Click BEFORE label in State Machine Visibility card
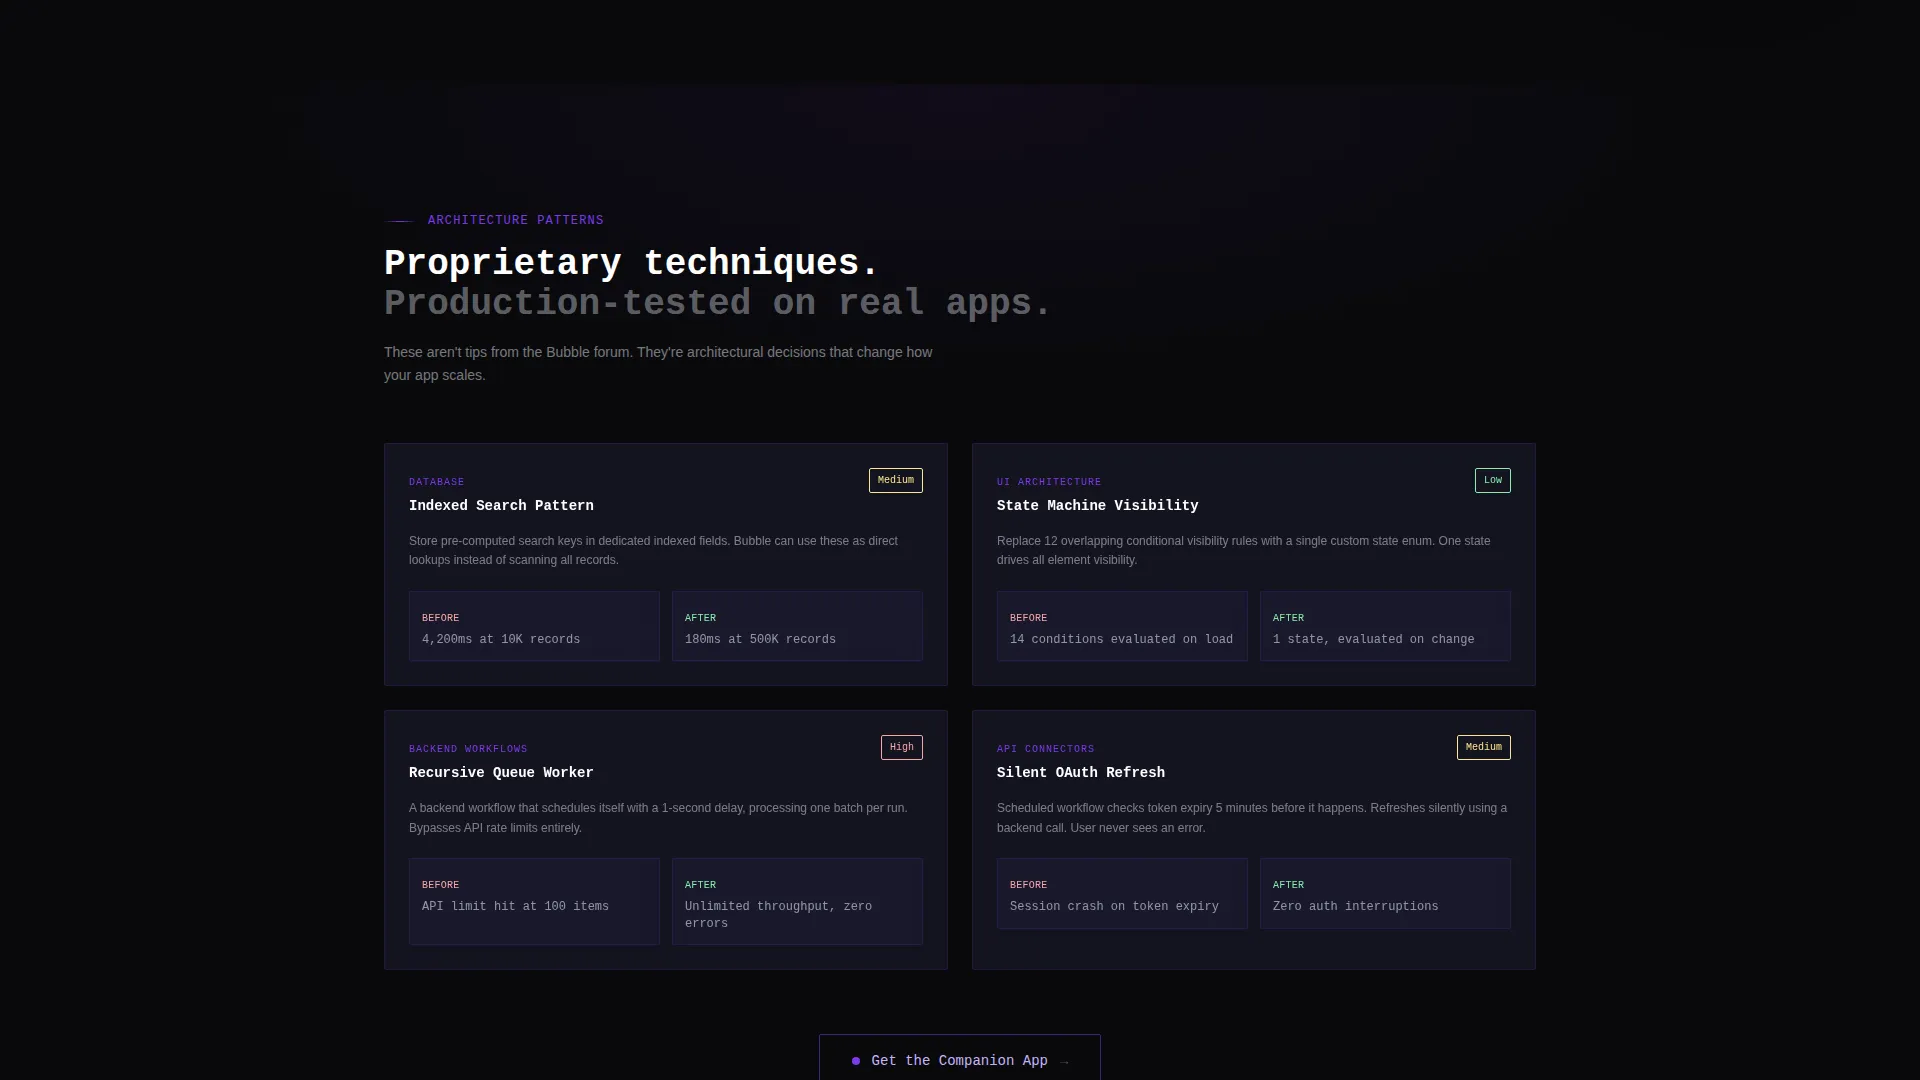This screenshot has width=1920, height=1080. [x=1028, y=618]
